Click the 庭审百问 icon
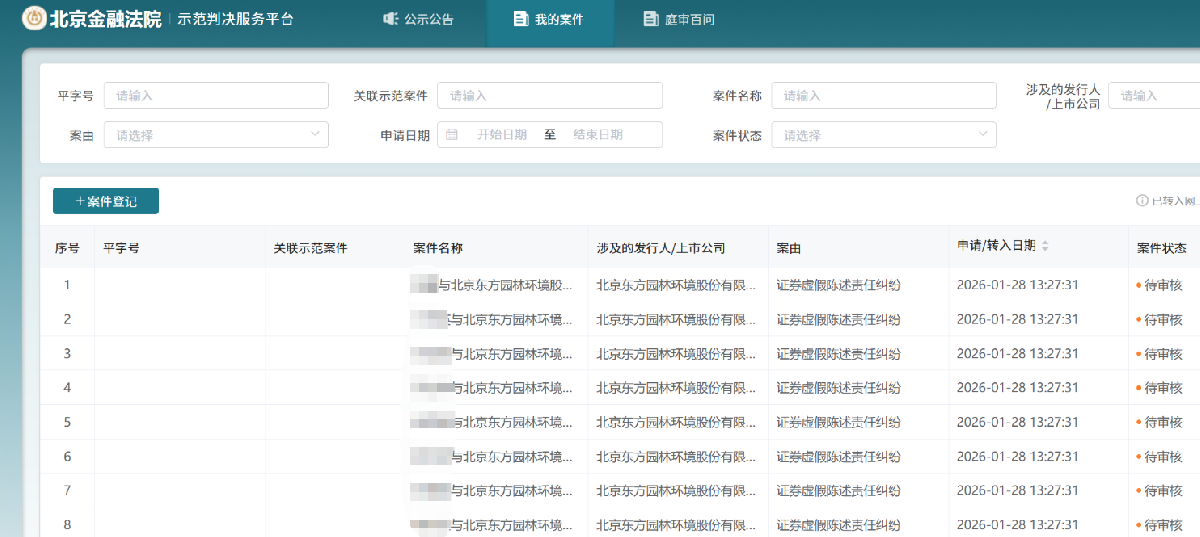This screenshot has width=1200, height=537. tap(651, 19)
